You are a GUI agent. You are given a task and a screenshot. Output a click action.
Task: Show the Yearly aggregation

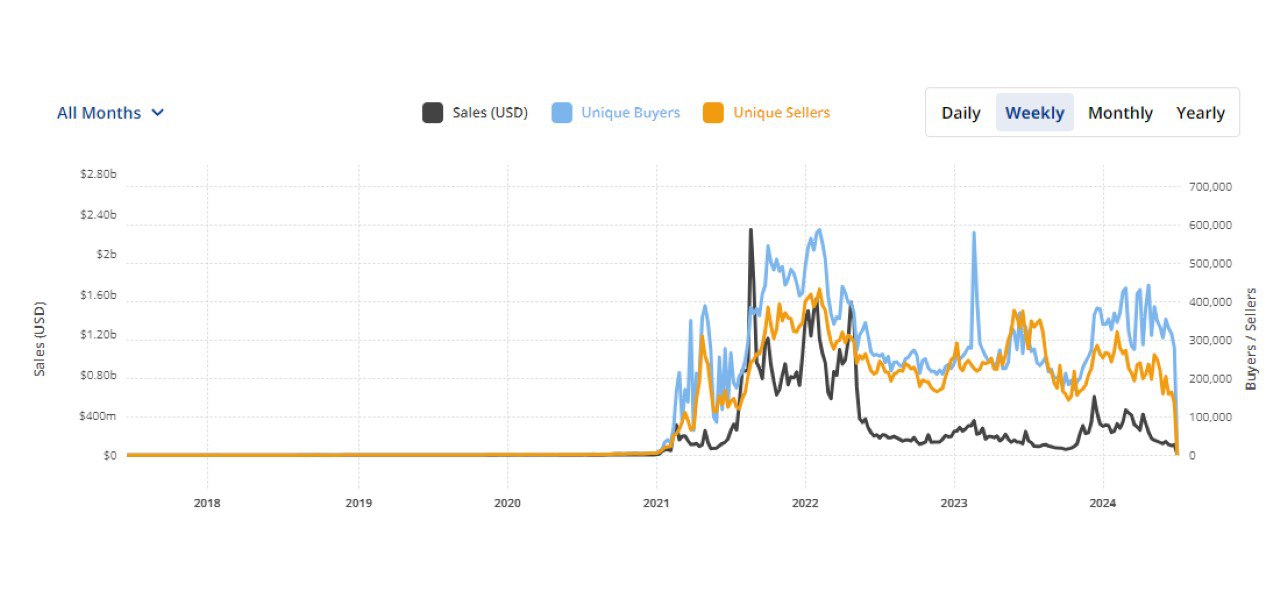tap(1200, 113)
